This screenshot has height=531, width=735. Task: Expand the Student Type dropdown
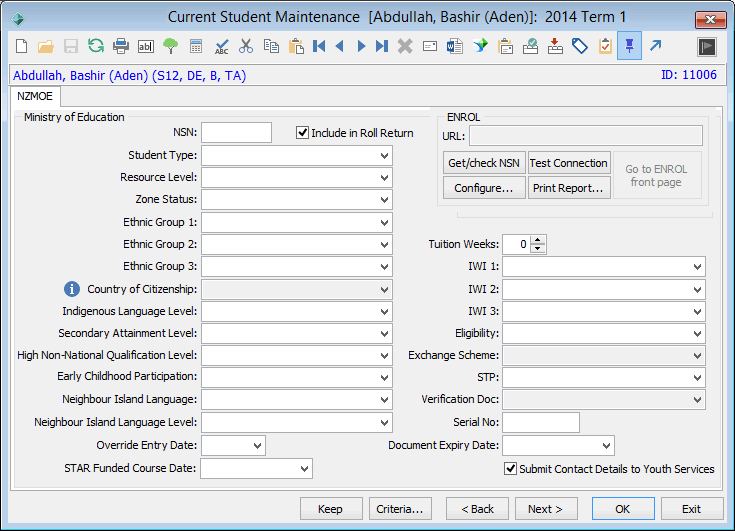[x=384, y=156]
